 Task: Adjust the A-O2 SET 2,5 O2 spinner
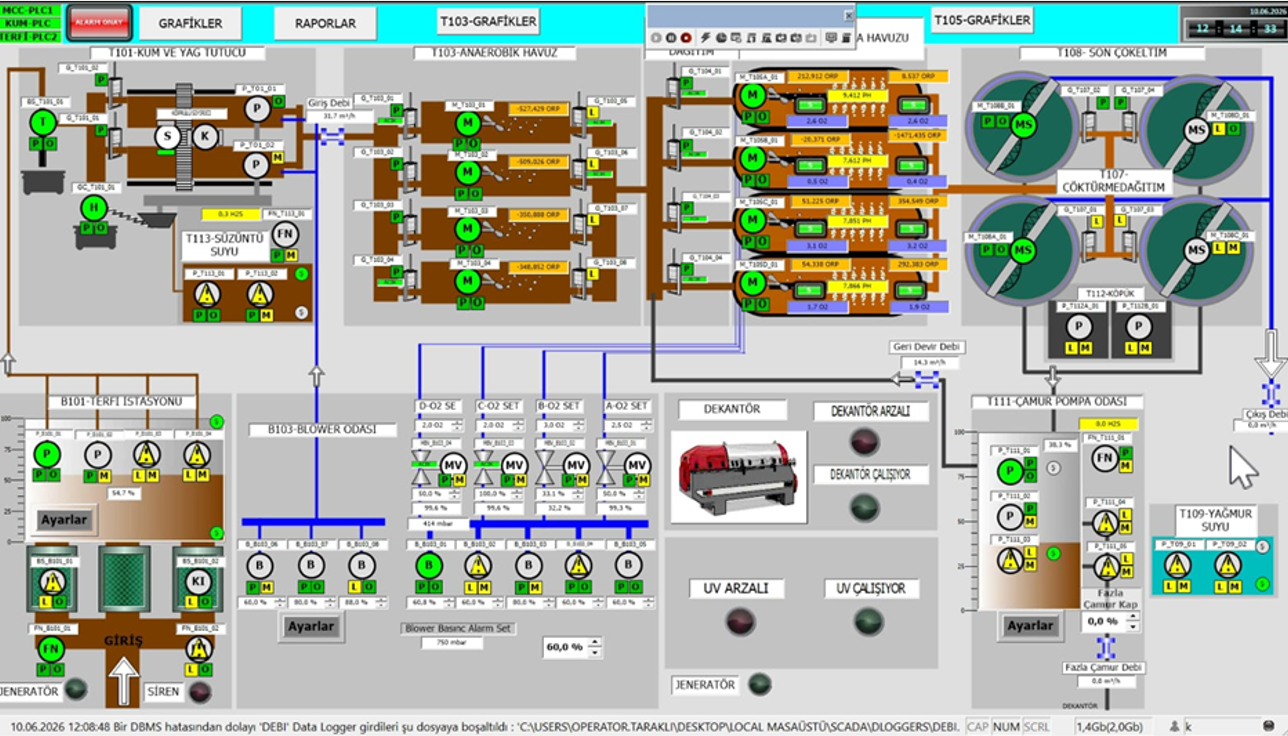pos(644,425)
